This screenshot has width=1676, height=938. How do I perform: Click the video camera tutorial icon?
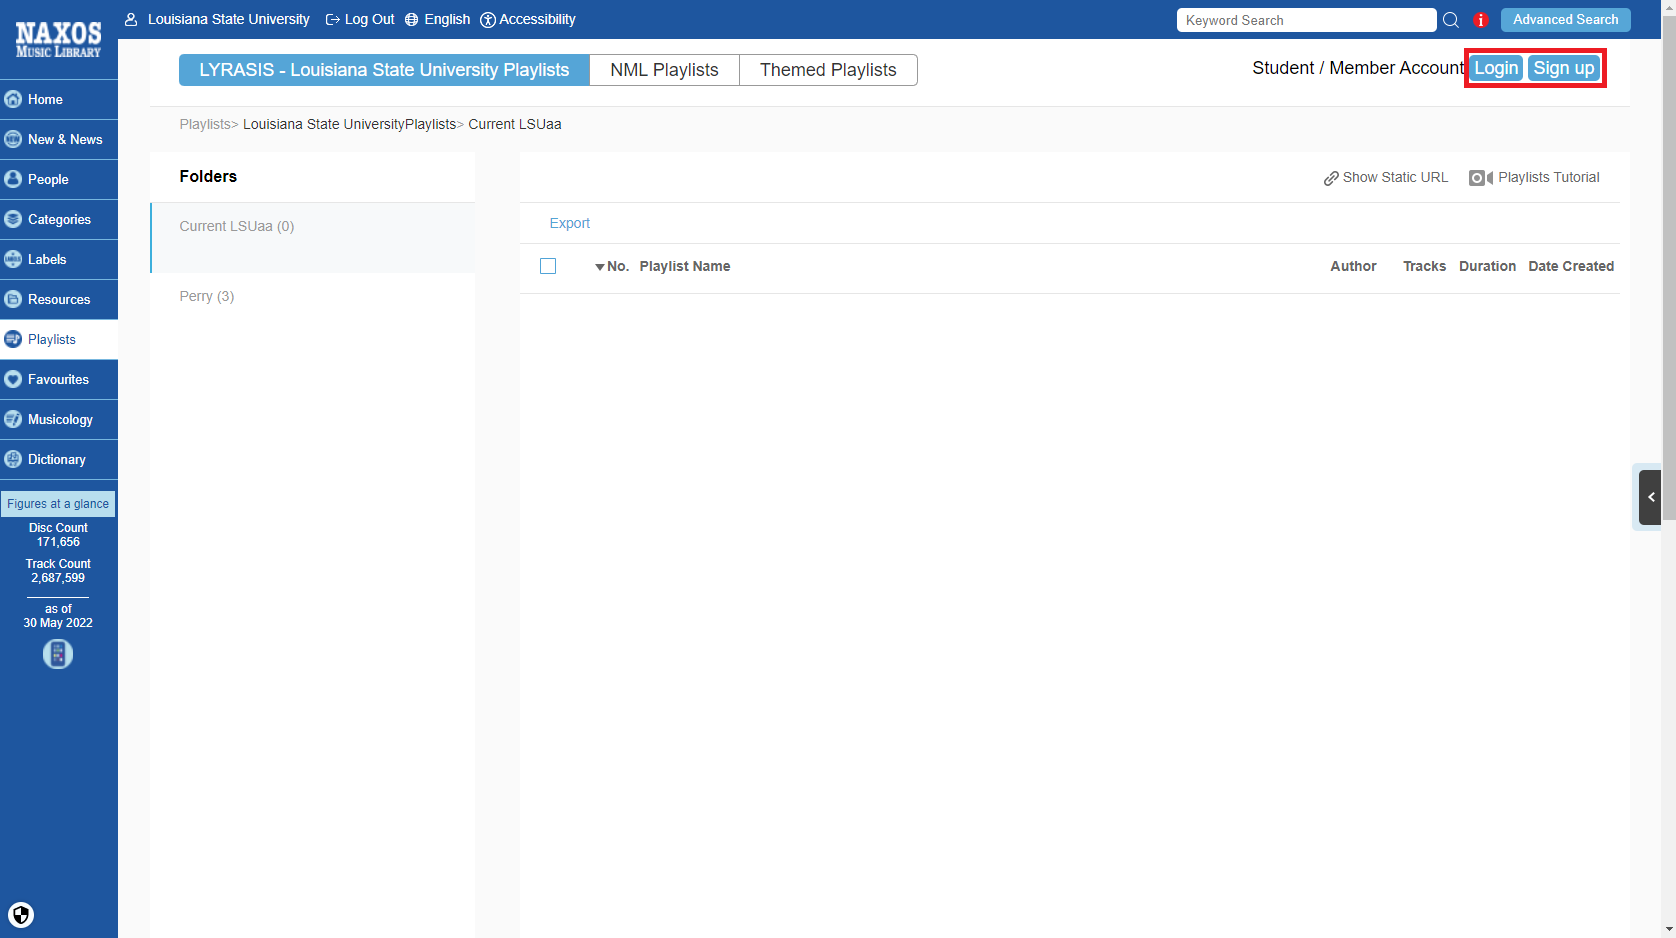(1481, 178)
